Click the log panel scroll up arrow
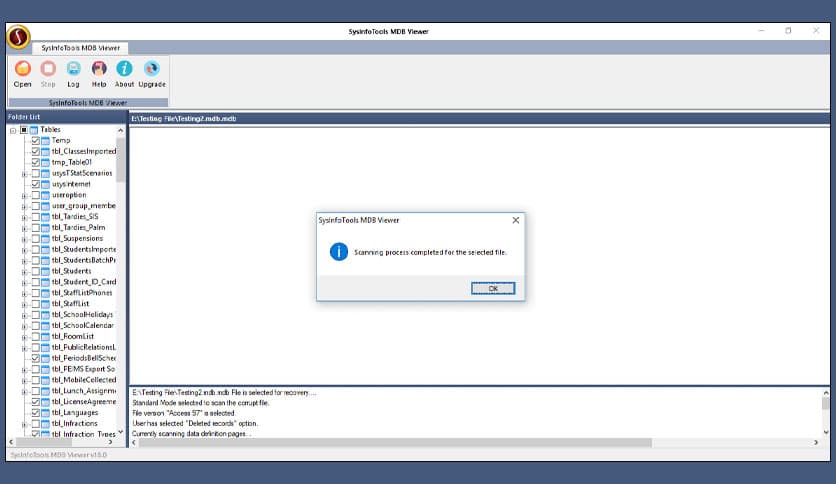This screenshot has width=836, height=484. coord(826,393)
